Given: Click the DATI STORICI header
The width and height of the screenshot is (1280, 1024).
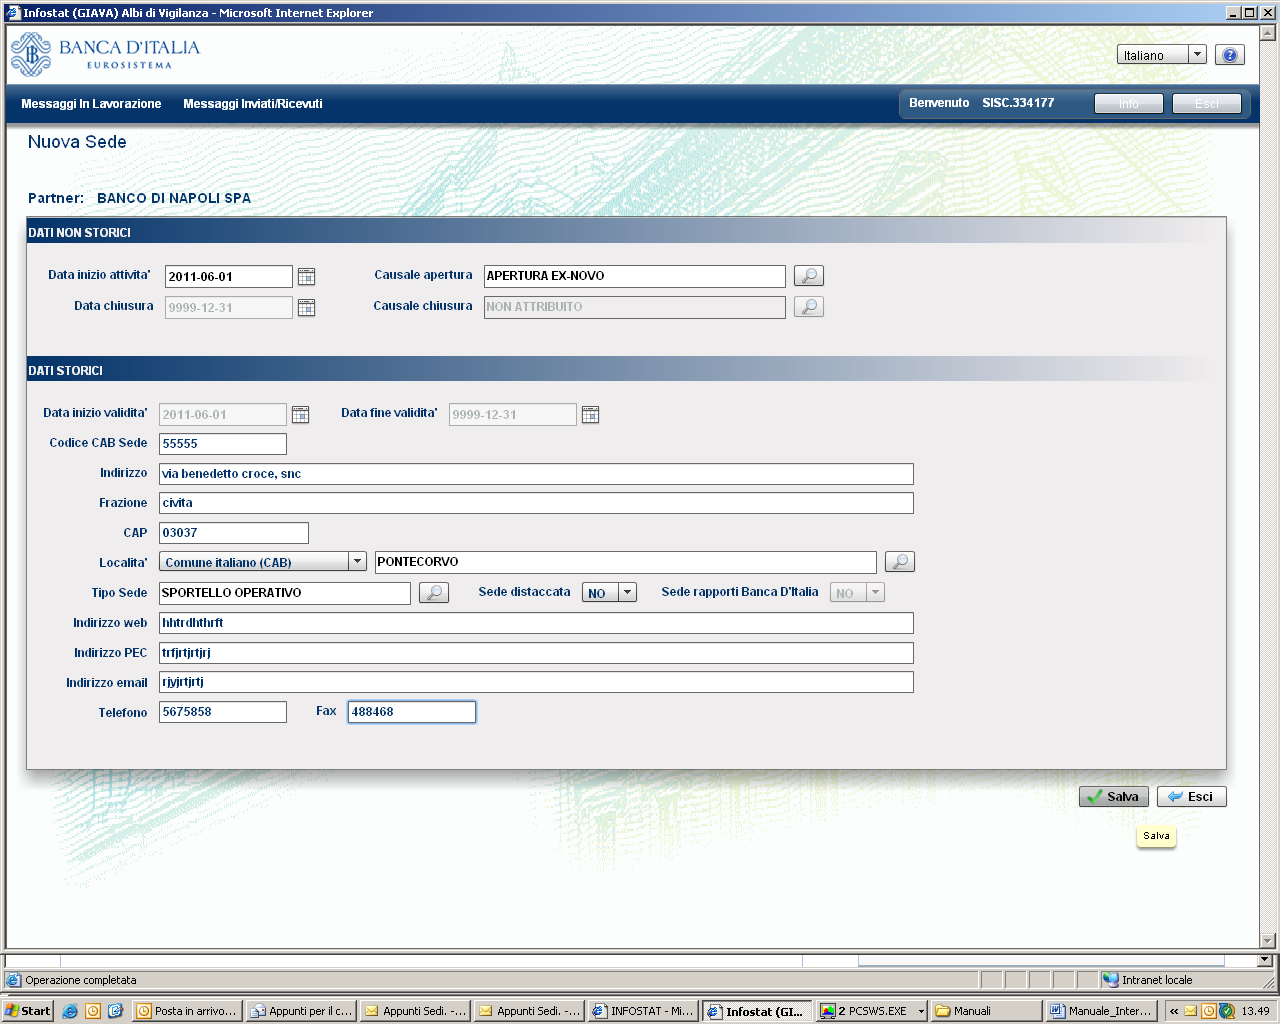Looking at the screenshot, I should click(65, 370).
